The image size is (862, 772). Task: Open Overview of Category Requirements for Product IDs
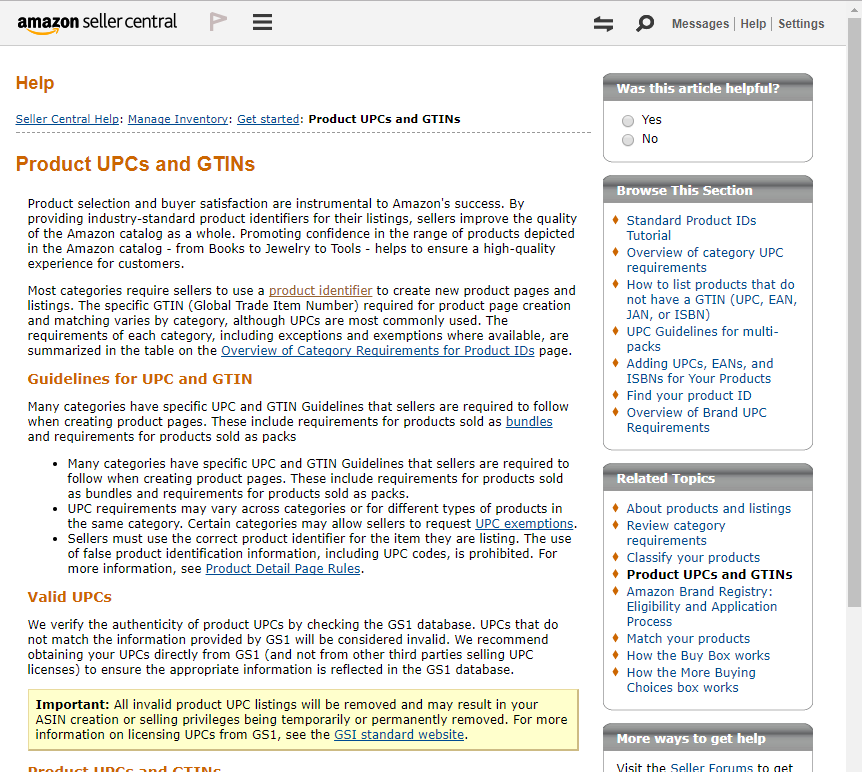click(x=378, y=350)
